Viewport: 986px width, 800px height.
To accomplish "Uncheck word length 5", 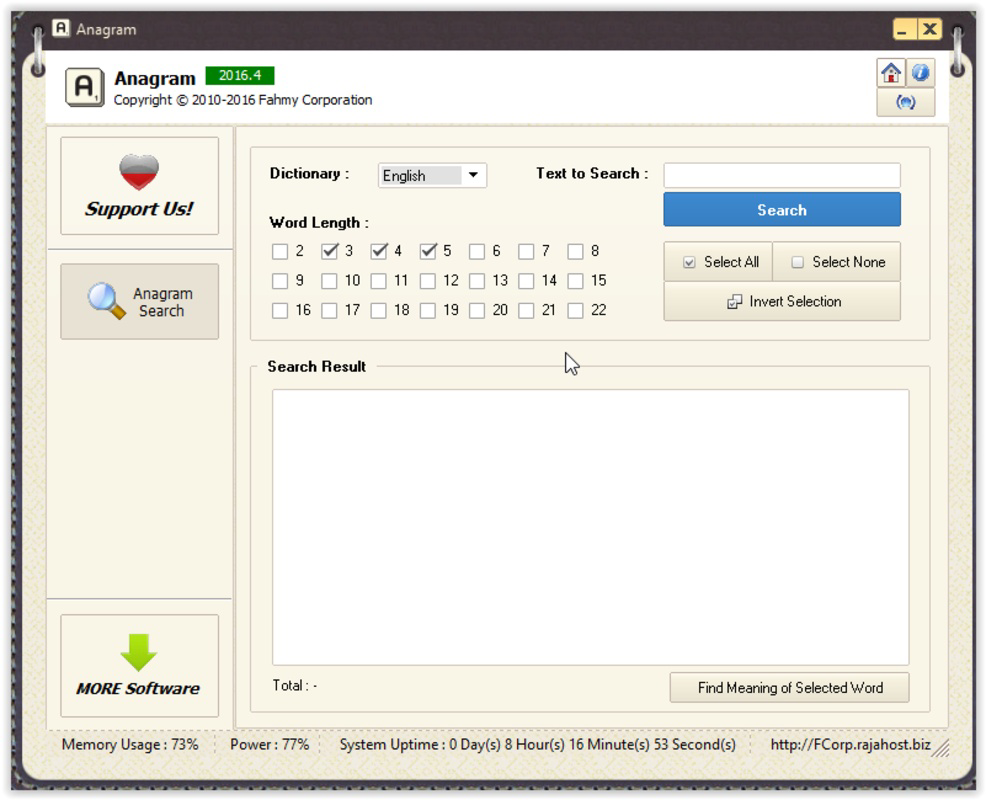I will (428, 252).
